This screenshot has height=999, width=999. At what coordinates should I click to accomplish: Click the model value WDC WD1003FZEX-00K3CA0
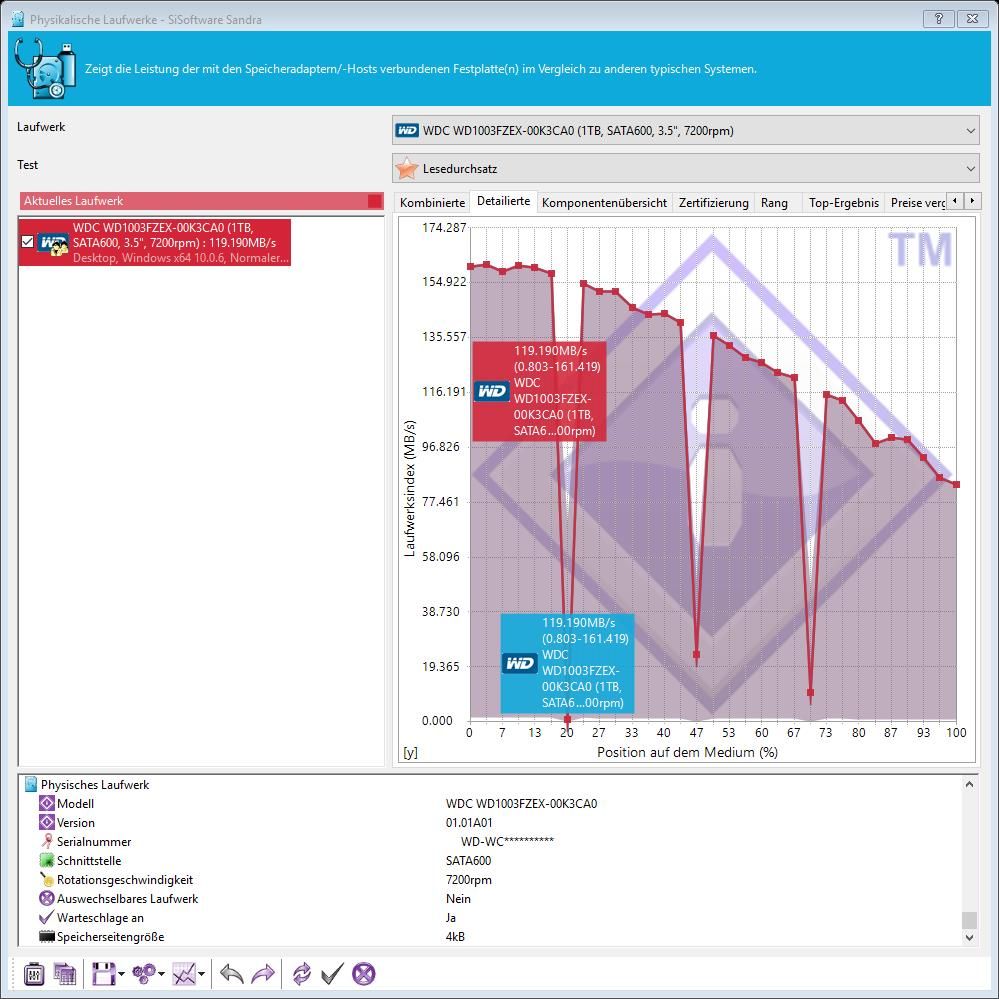point(521,803)
